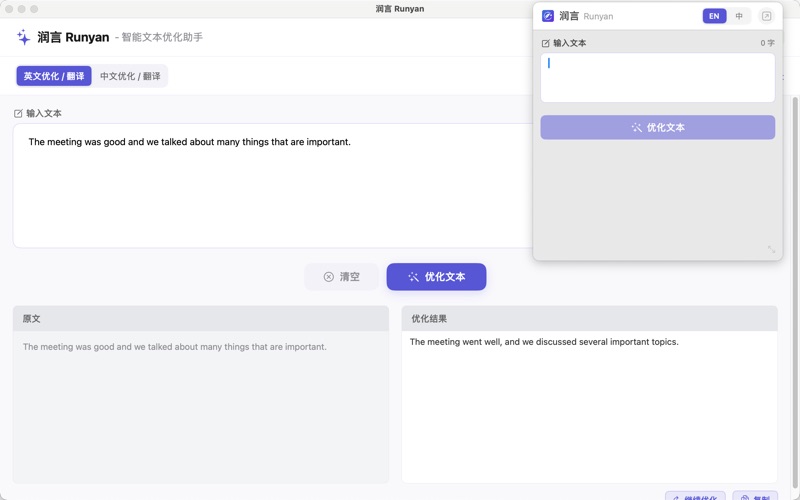Click the Runyan app icon in the floating panel

[548, 16]
